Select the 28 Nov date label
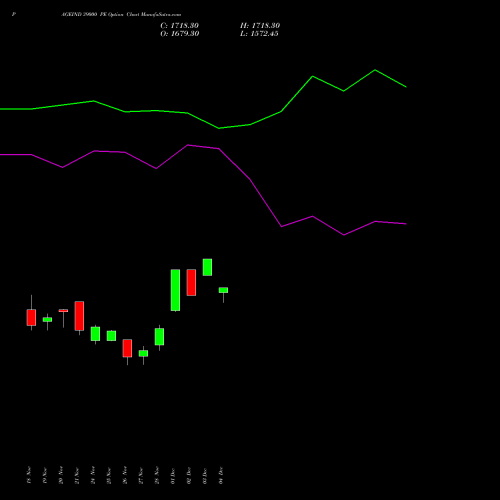The height and width of the screenshot is (500, 500). click(x=157, y=475)
